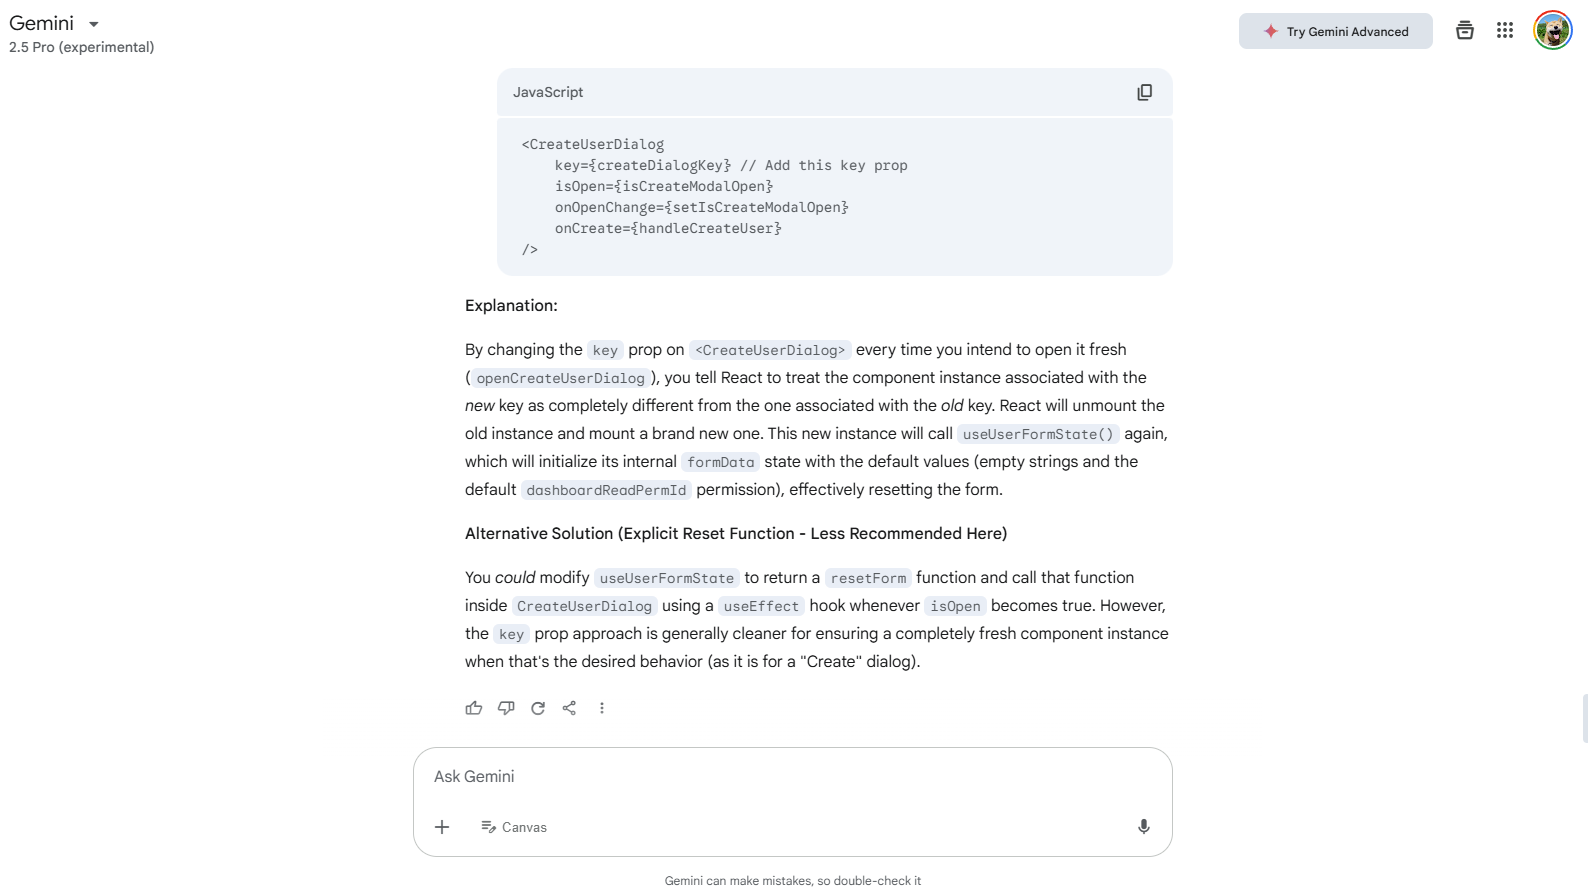Copy the JavaScript code block
This screenshot has height=888, width=1588.
point(1144,92)
